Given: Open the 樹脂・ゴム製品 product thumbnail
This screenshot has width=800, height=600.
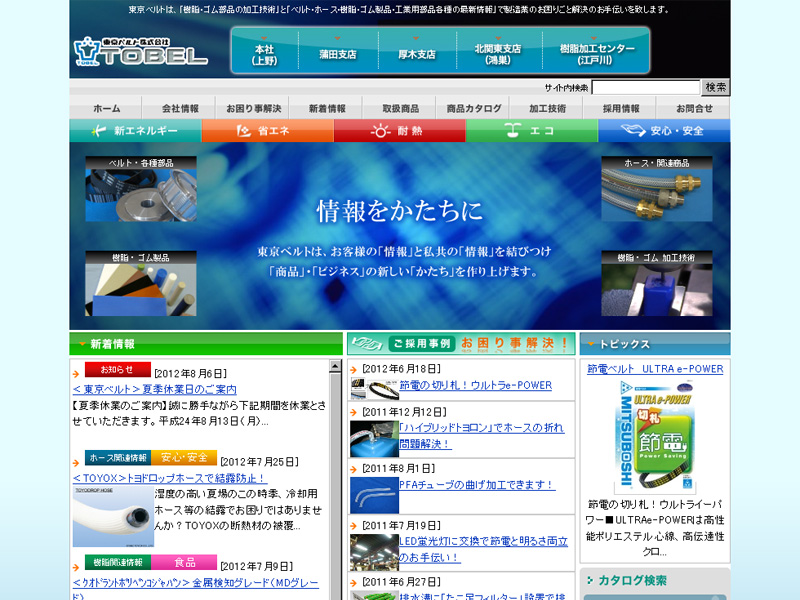Looking at the screenshot, I should pyautogui.click(x=141, y=283).
